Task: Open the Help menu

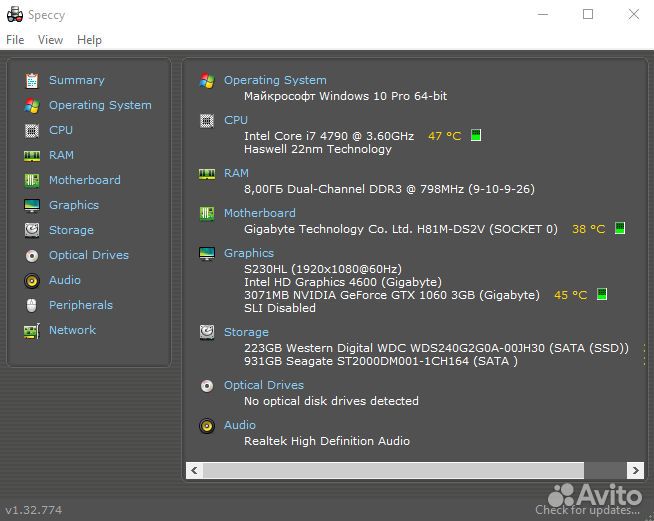Action: [89, 40]
